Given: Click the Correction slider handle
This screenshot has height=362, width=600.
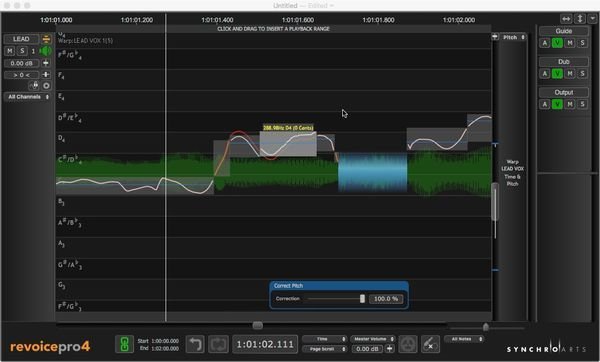Looking at the screenshot, I should coord(362,299).
